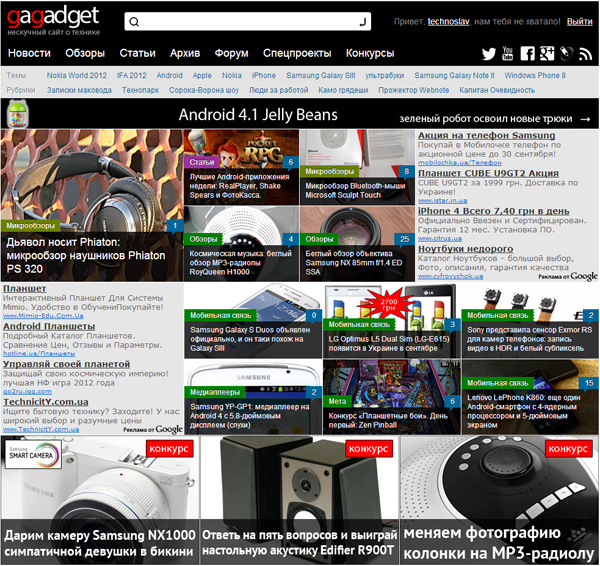Open the Сорока-Ворона шоу rubric
This screenshot has height=566, width=600.
coord(204,90)
